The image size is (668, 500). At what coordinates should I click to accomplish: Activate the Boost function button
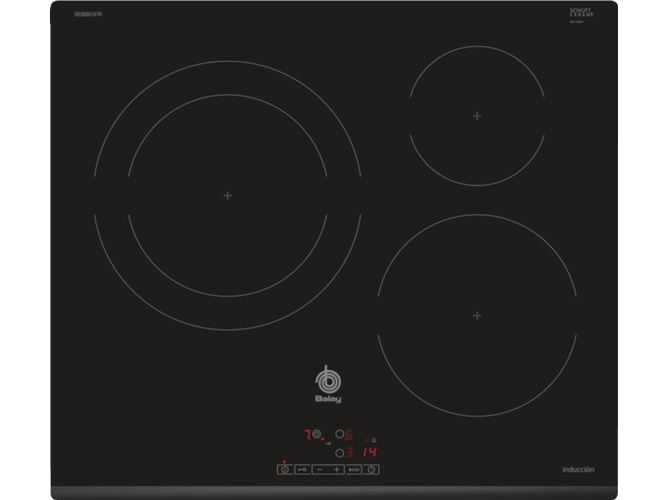354,468
